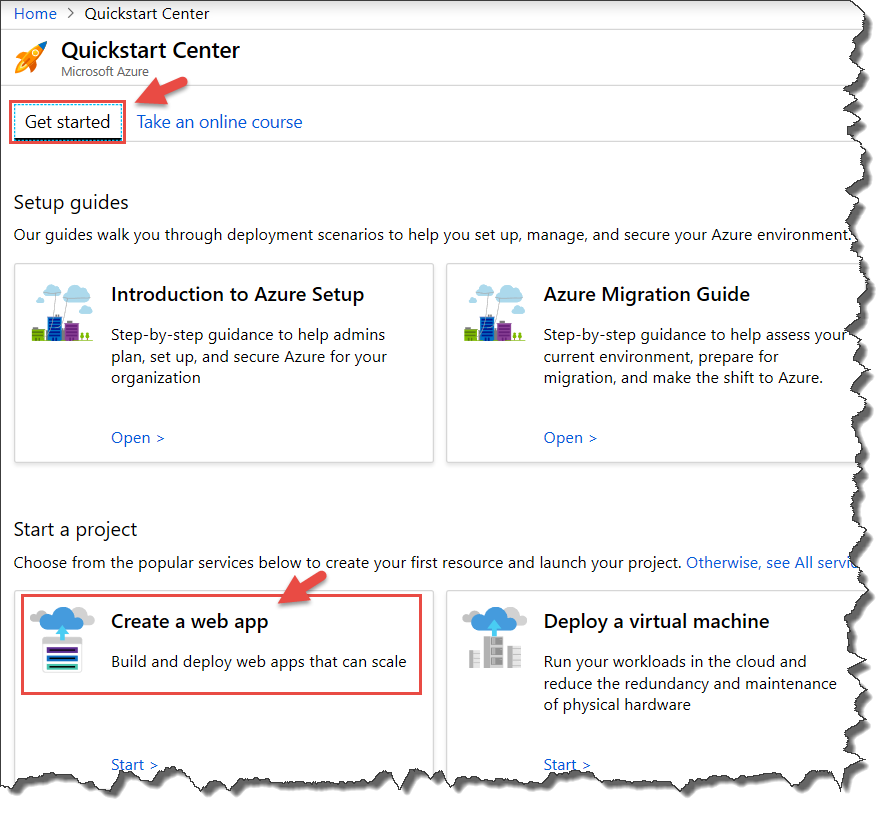The image size is (891, 815).
Task: Start the Deploy a virtual machine project
Action: click(567, 765)
